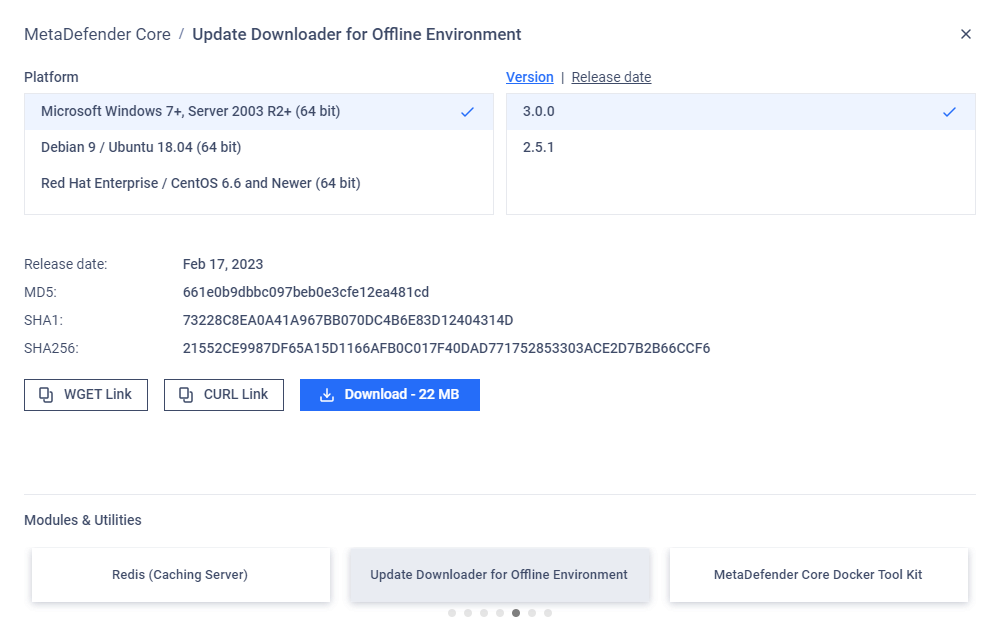Click the dialog title Update Downloader for Offline Environment
999x634 pixels.
[x=357, y=34]
